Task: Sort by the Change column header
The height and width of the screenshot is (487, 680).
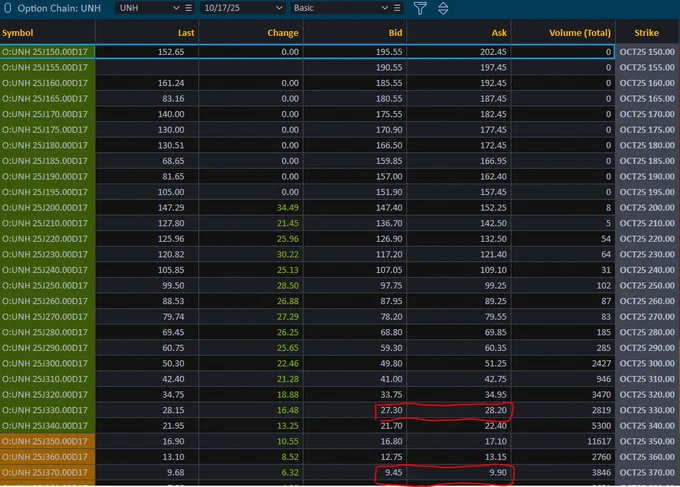Action: (x=283, y=33)
